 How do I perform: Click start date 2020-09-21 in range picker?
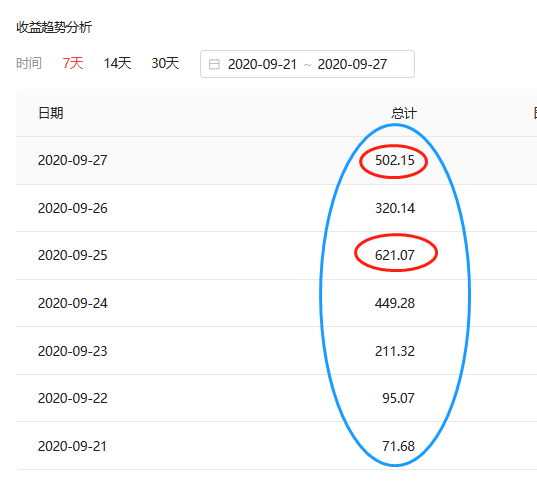tap(262, 64)
